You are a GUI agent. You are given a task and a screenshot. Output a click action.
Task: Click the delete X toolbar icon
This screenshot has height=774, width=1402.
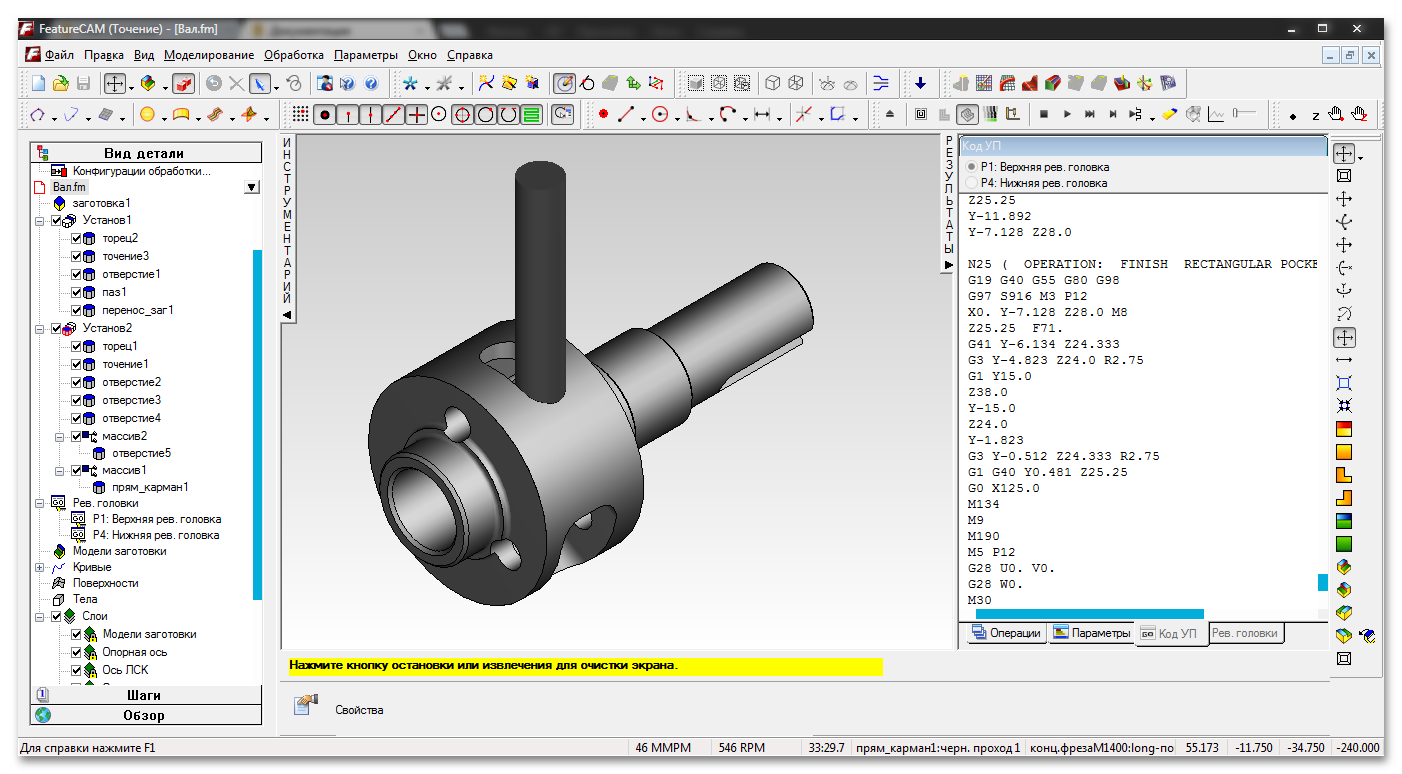tap(236, 83)
